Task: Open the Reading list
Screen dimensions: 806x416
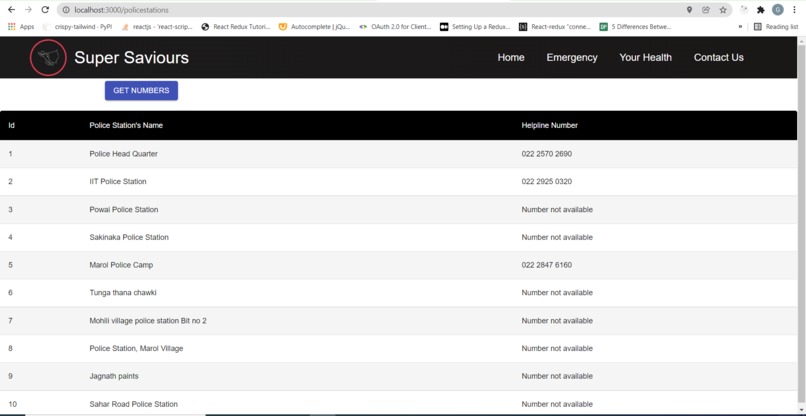Action: (776, 27)
